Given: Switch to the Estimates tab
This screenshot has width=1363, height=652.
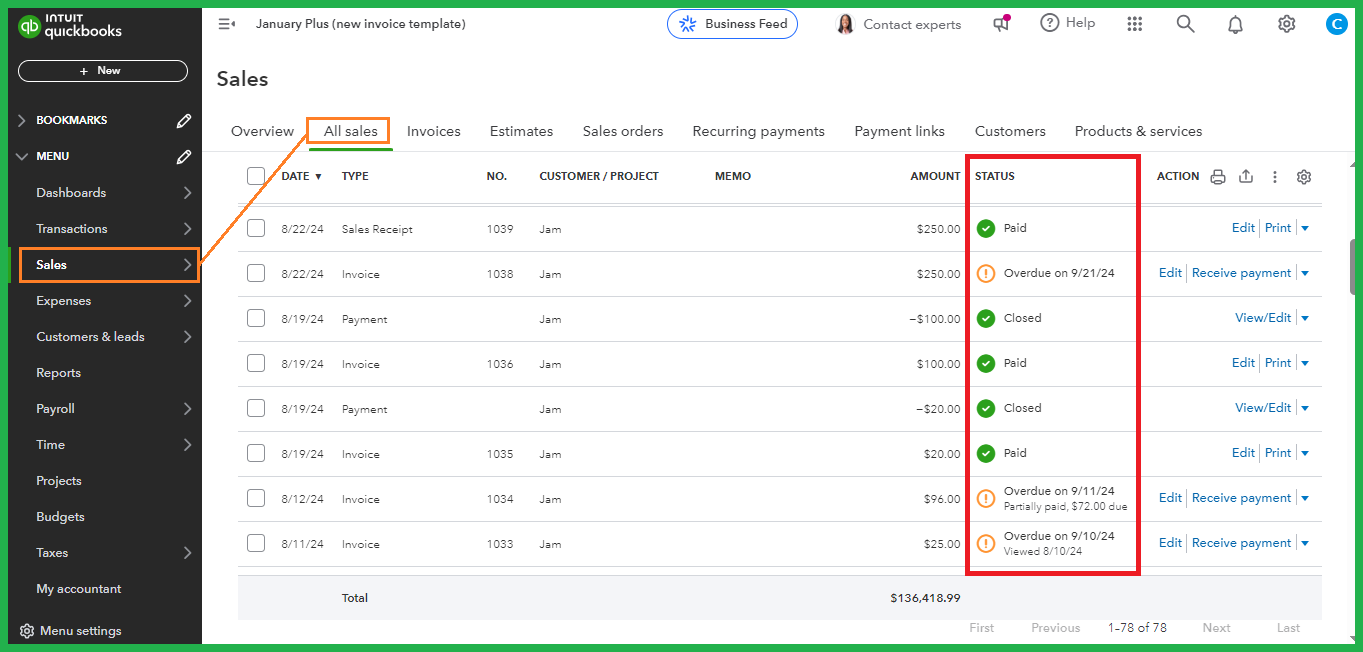Looking at the screenshot, I should (521, 131).
